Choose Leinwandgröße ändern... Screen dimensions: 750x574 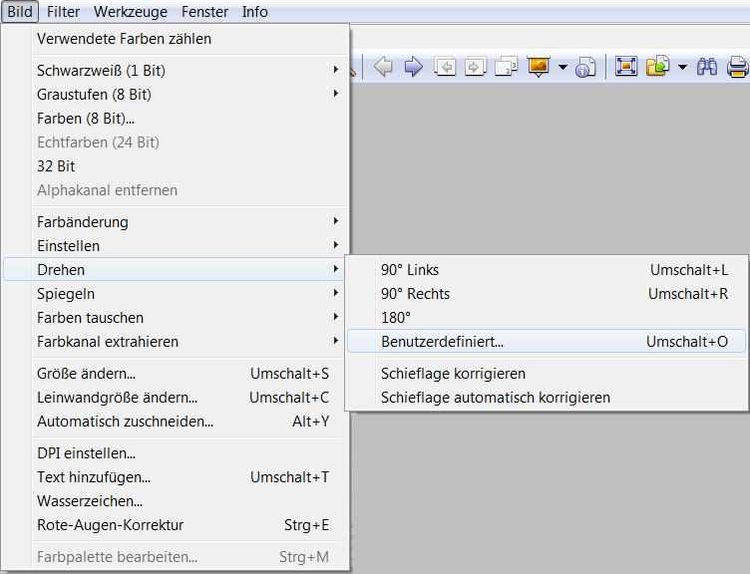[175, 397]
